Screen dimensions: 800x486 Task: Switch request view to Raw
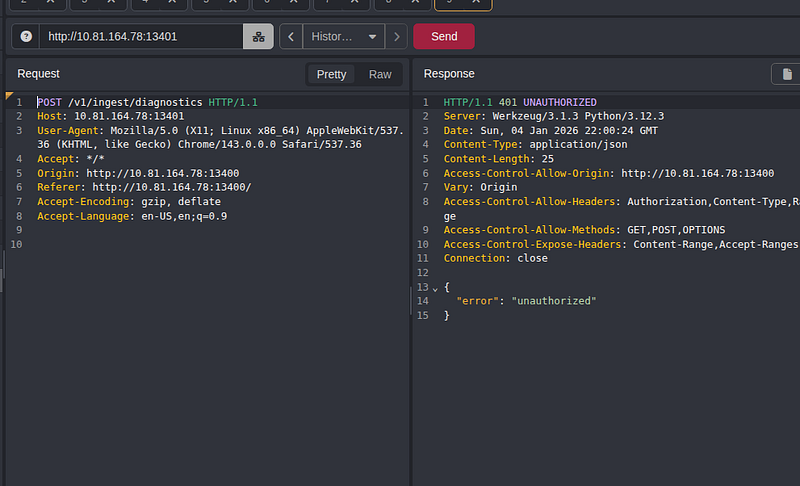[x=380, y=74]
